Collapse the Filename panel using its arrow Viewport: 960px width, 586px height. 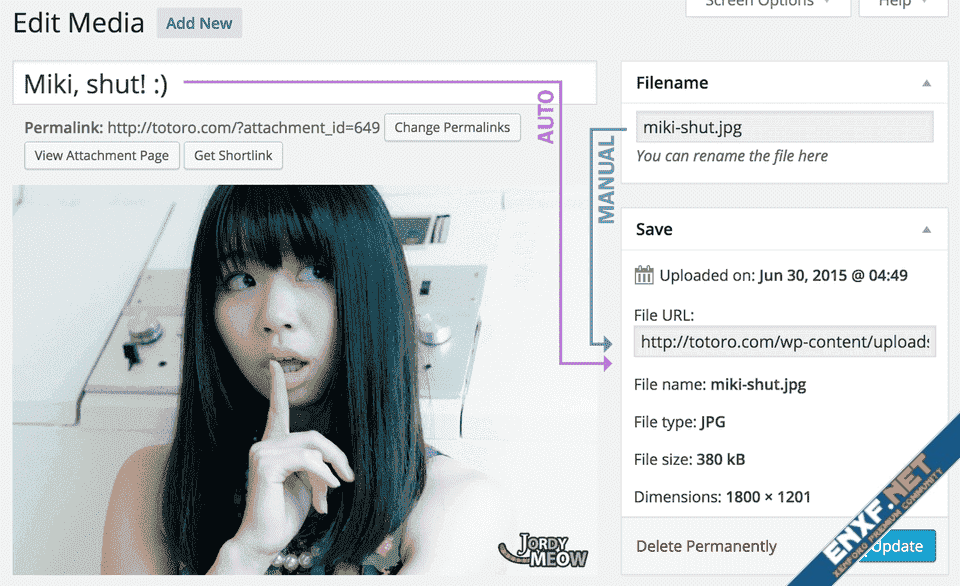coord(927,84)
